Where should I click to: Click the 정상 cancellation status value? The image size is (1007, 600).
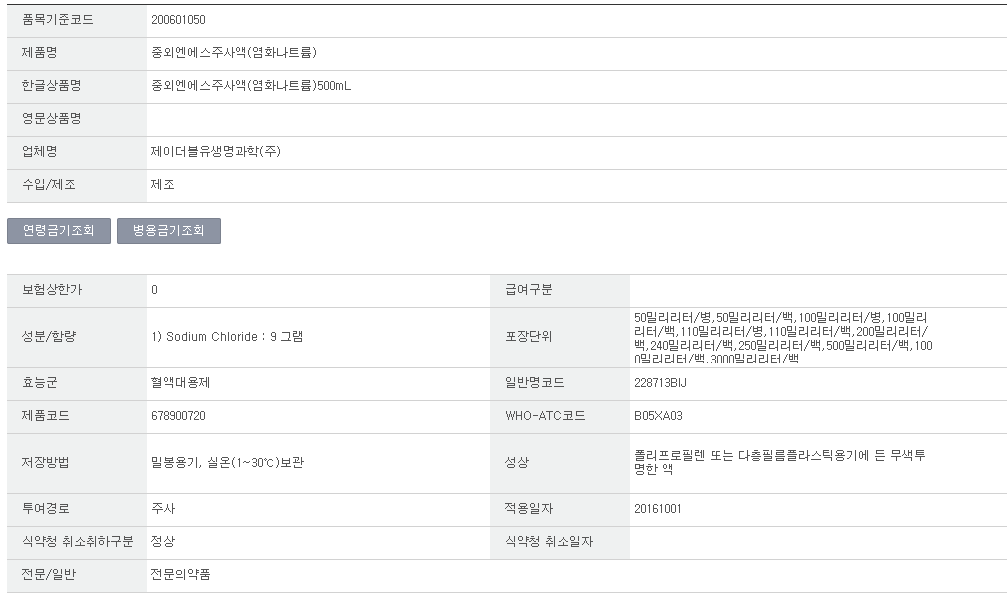(x=163, y=542)
